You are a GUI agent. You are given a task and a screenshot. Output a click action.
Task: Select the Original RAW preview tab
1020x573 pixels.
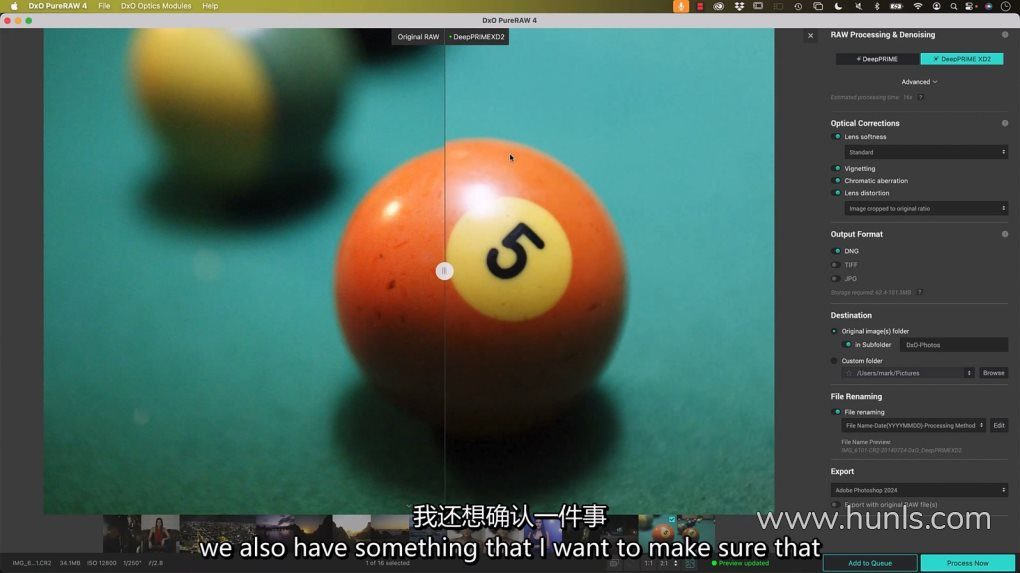click(418, 37)
